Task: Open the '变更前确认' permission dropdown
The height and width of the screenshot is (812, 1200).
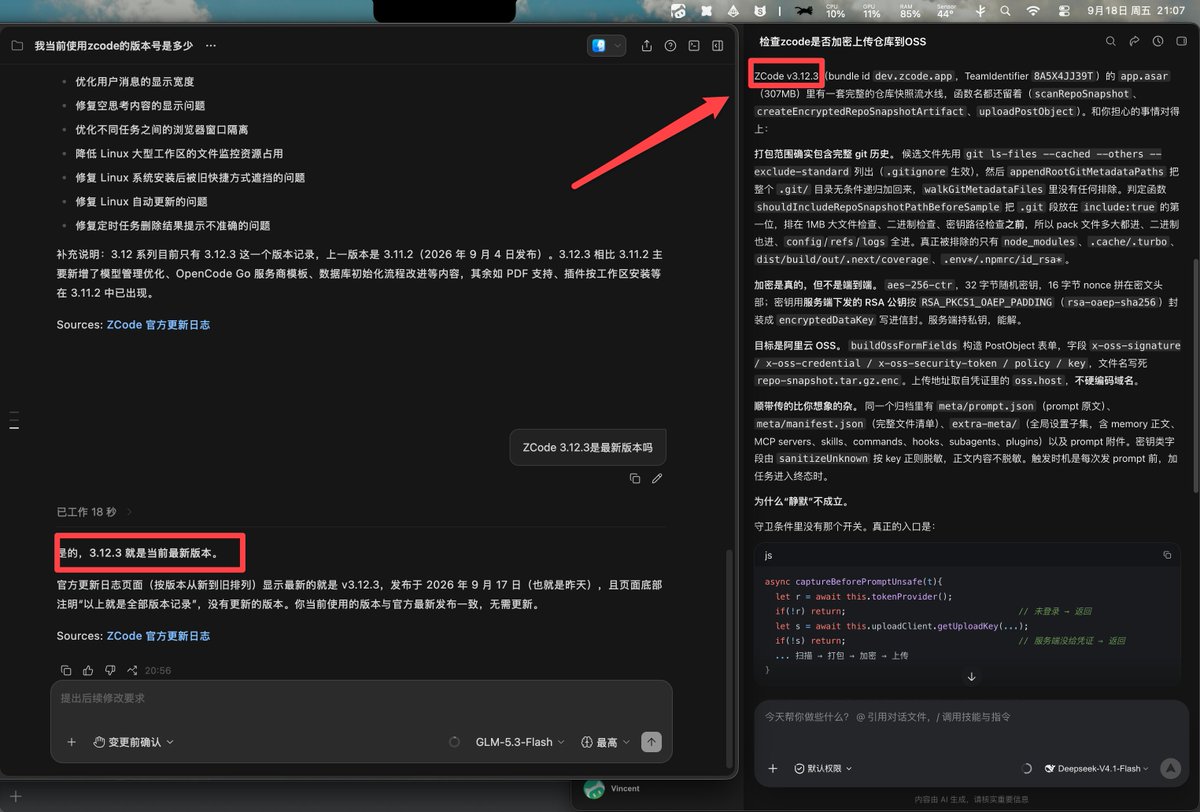Action: (133, 742)
